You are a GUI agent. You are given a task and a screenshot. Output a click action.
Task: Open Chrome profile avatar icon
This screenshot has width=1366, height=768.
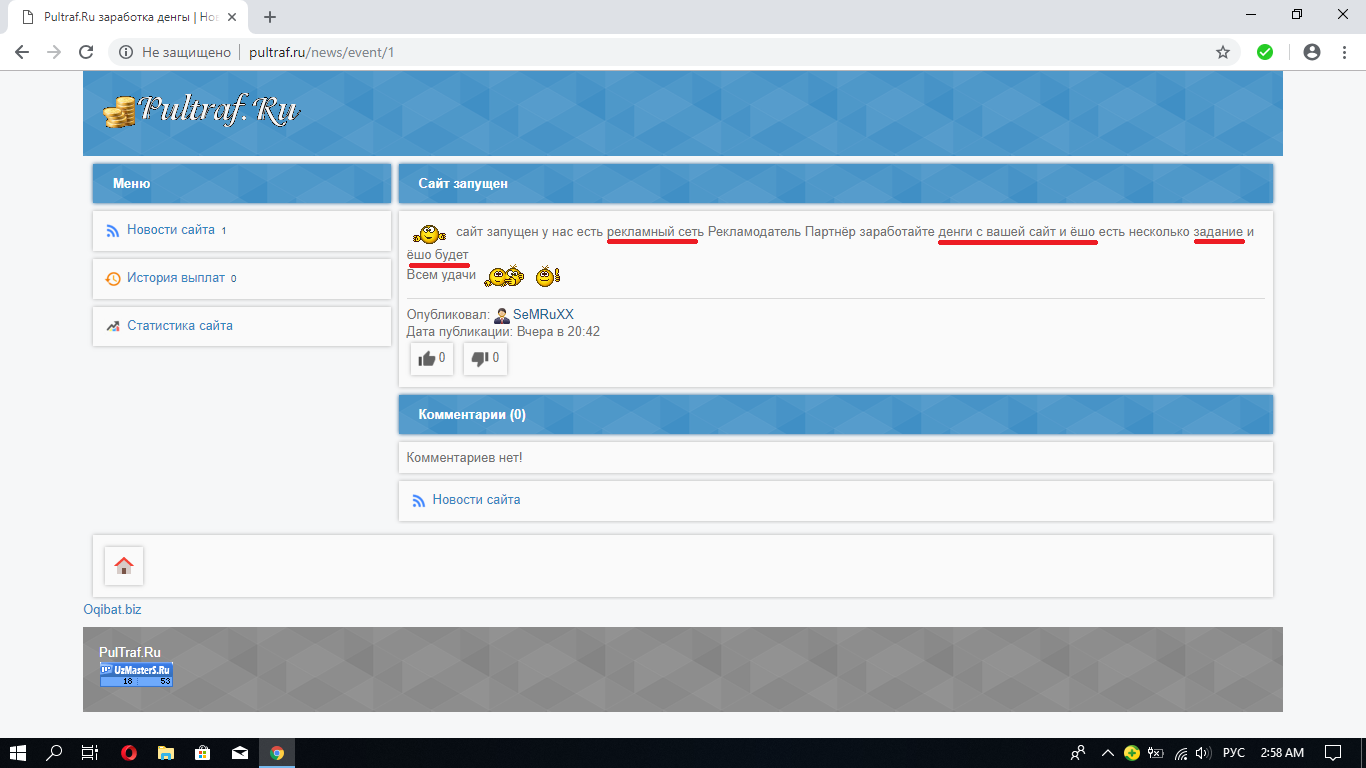click(x=1312, y=52)
